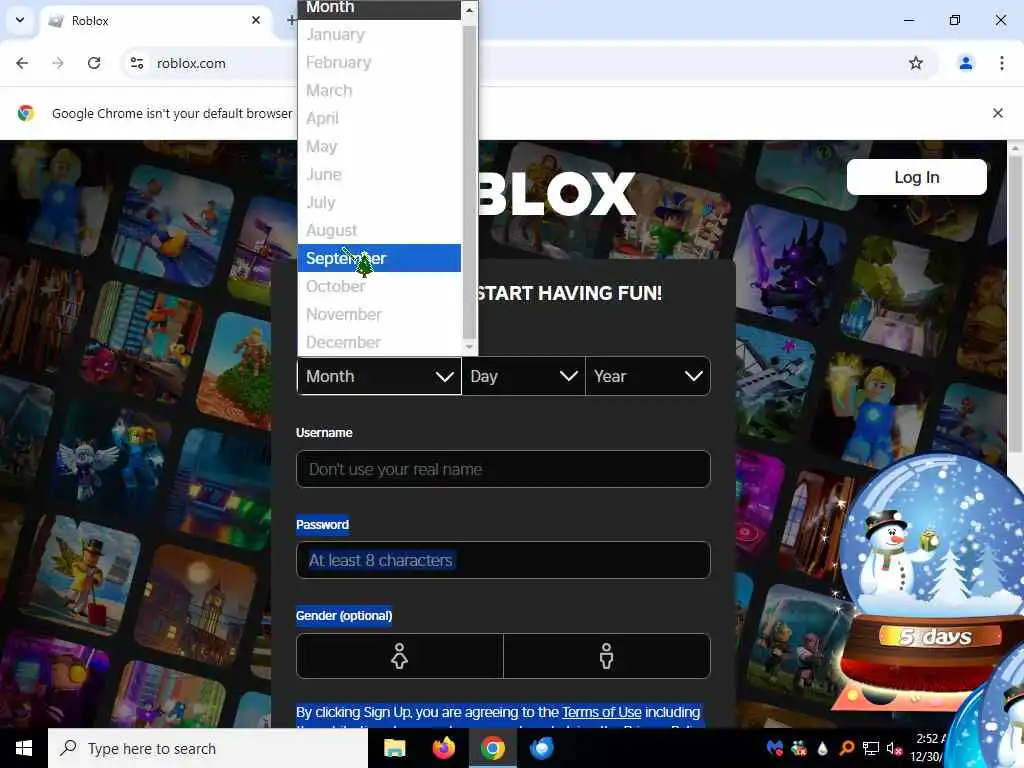1024x768 pixels.
Task: Switch to Chrome in the taskbar
Action: (493, 748)
